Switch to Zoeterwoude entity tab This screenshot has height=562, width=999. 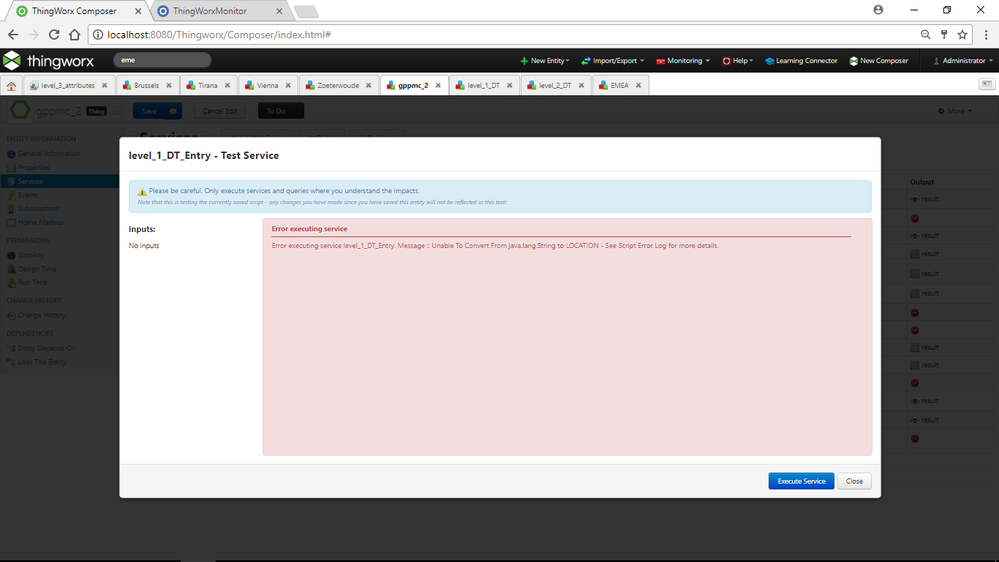(333, 85)
